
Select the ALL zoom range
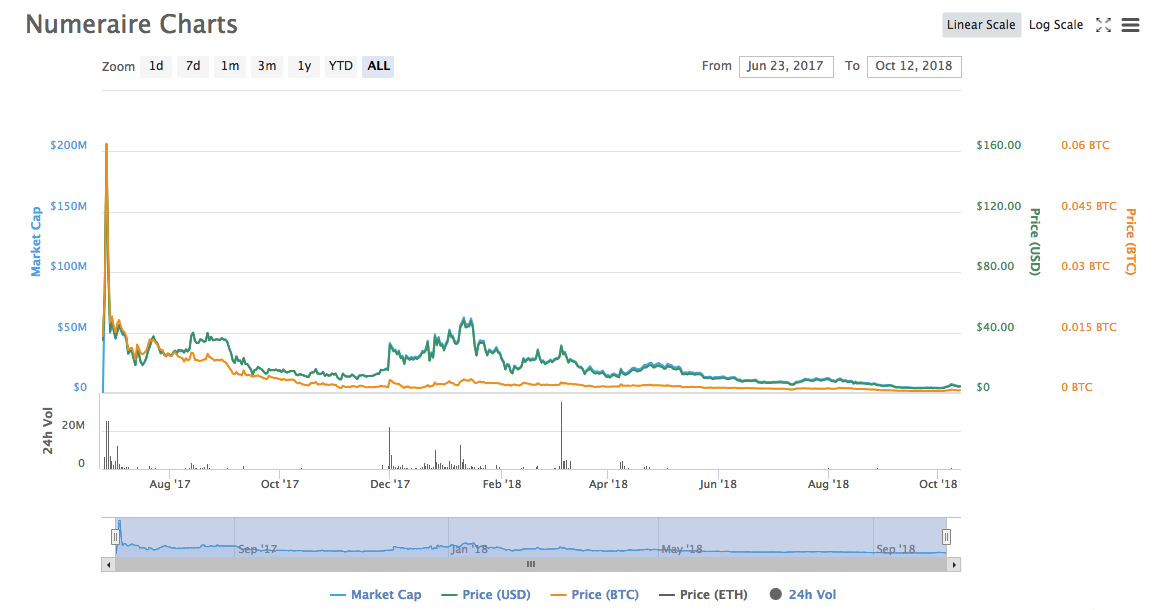(378, 66)
